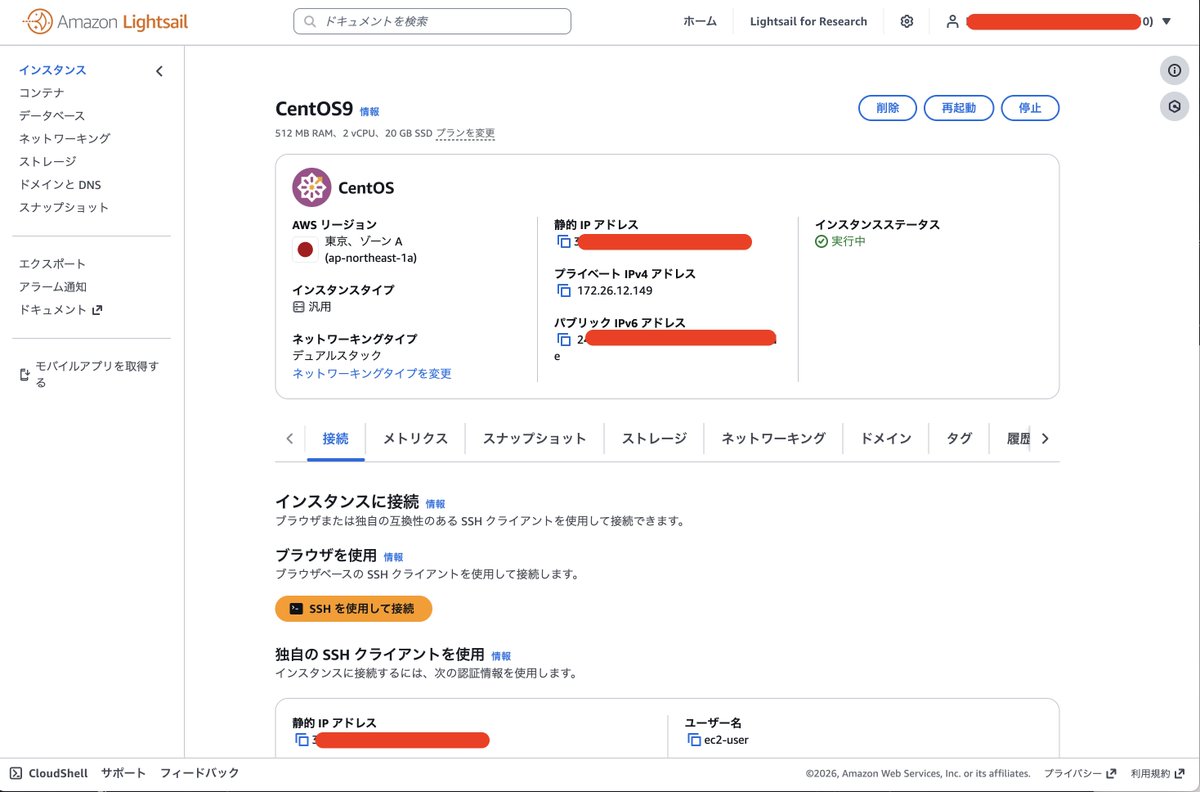Click the 汎用 instance type text
Viewport: 1200px width, 792px height.
coord(320,307)
